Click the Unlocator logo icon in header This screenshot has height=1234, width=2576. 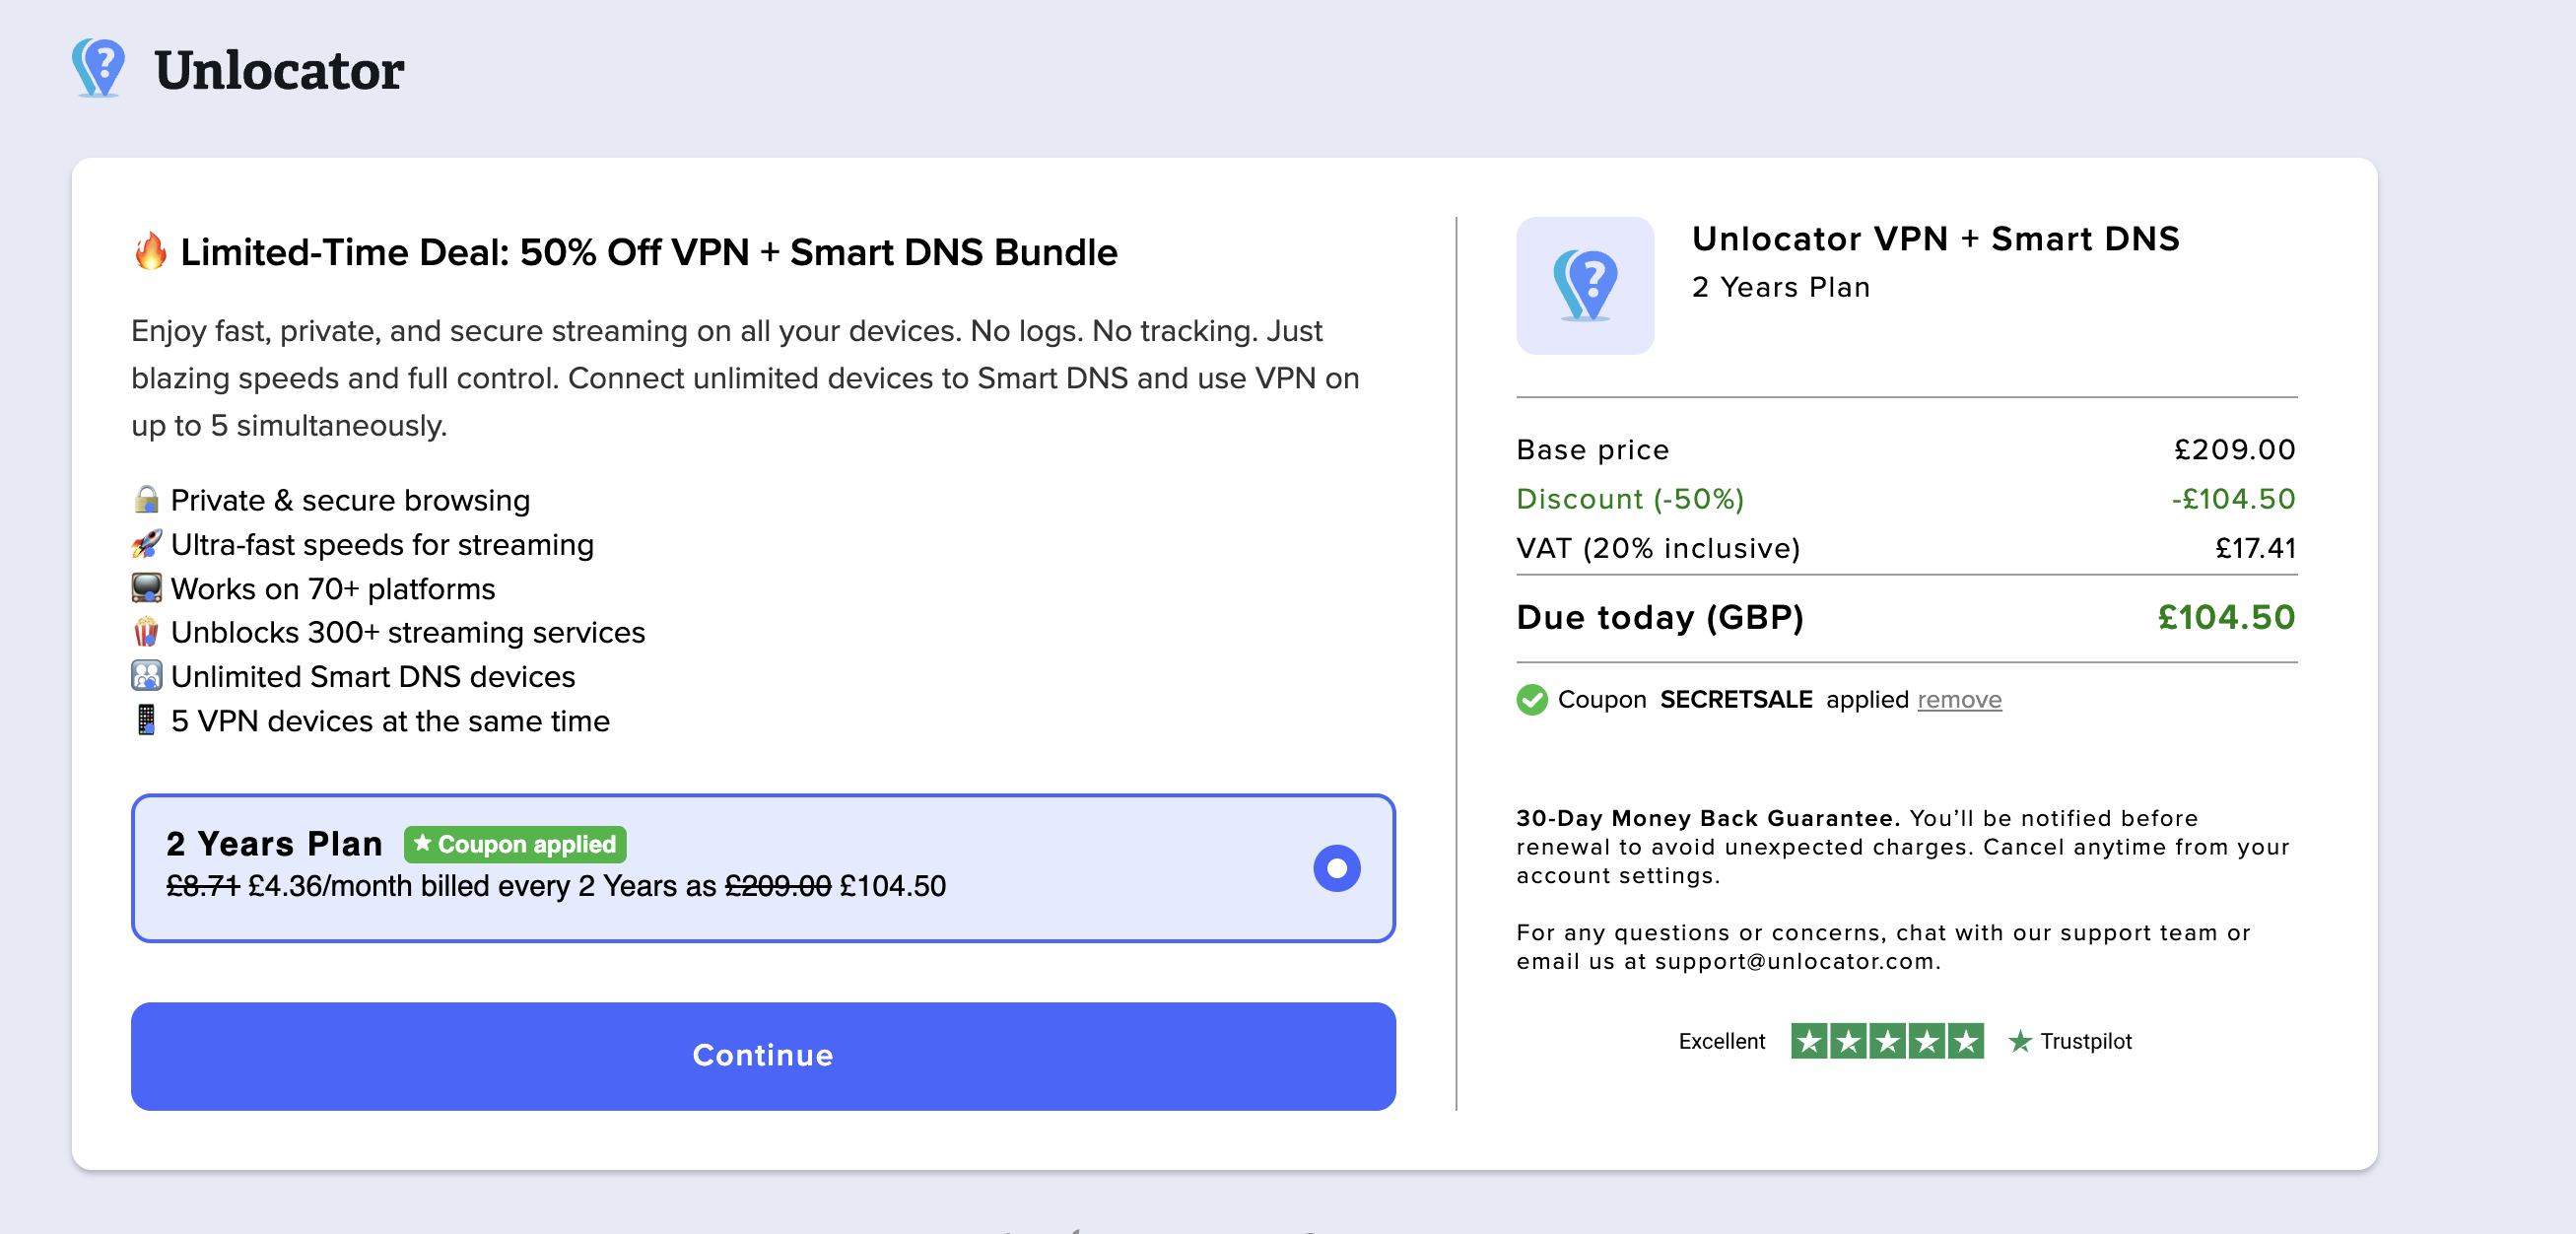98,68
